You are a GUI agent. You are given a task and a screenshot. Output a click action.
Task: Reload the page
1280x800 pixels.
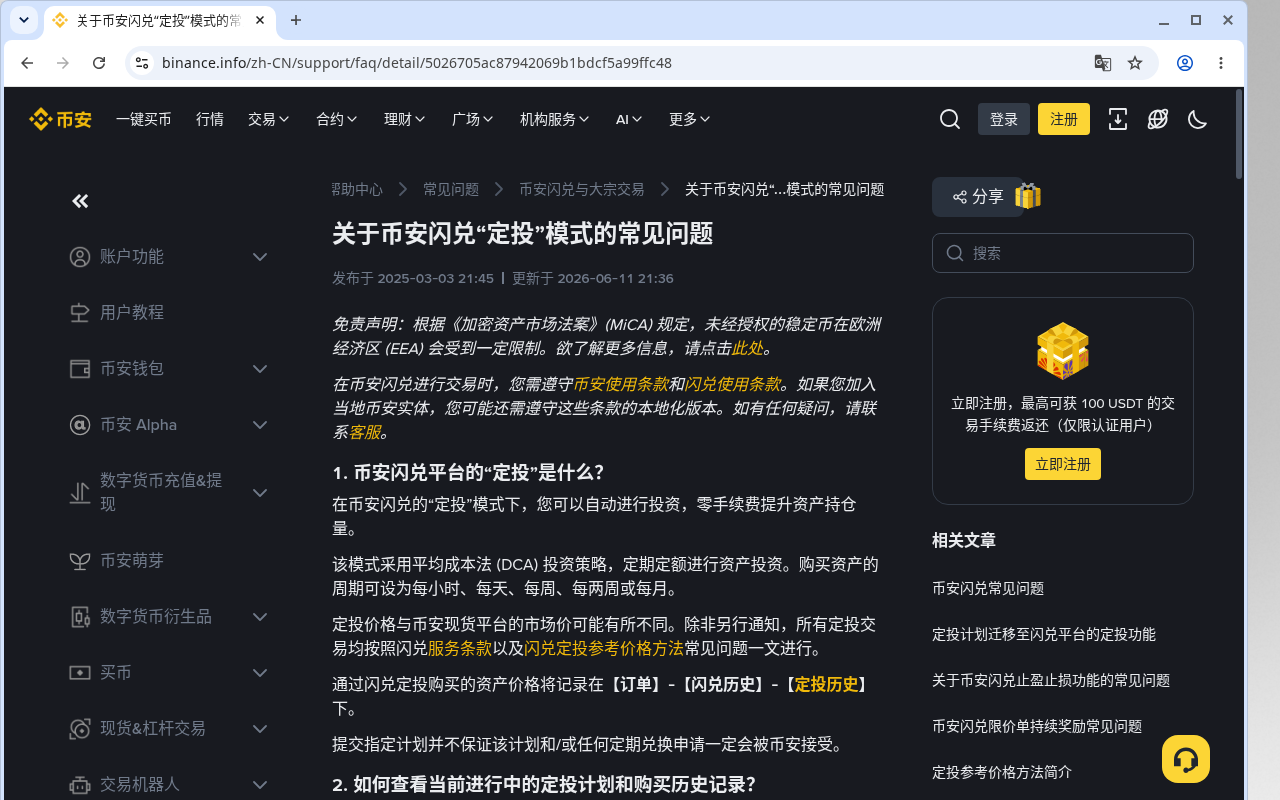click(x=99, y=63)
